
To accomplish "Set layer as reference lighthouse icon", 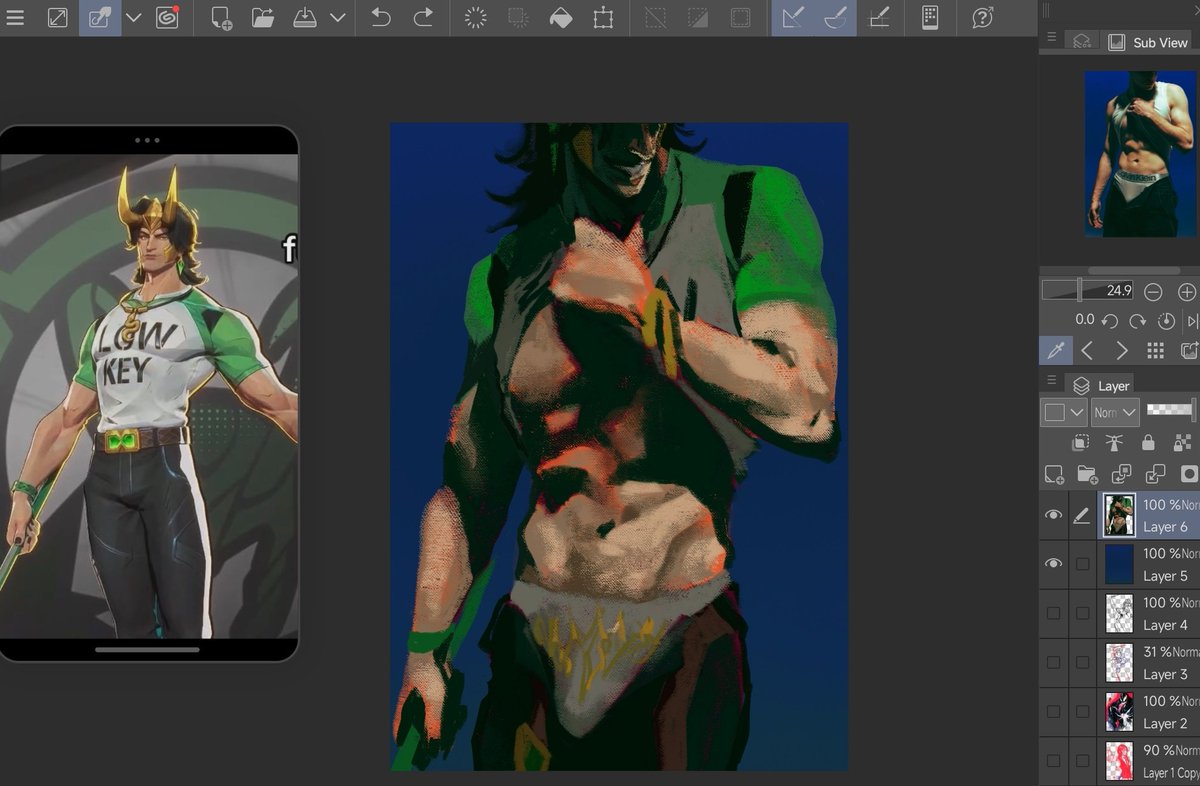I will point(1114,442).
